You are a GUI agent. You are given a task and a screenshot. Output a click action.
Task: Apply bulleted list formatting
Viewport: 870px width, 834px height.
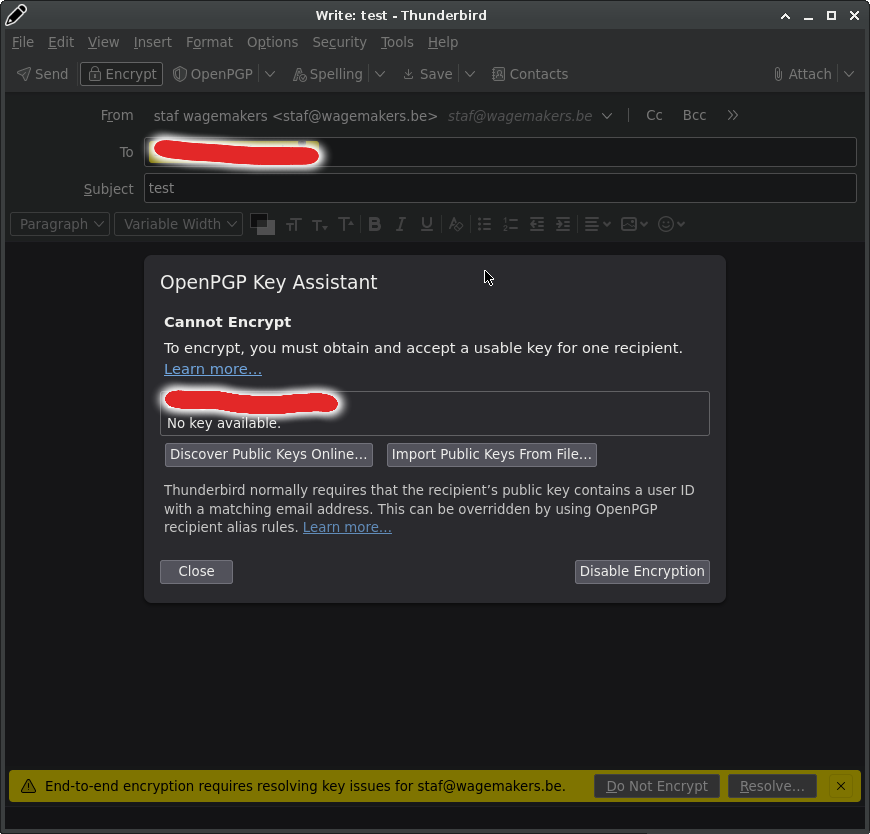click(x=485, y=224)
